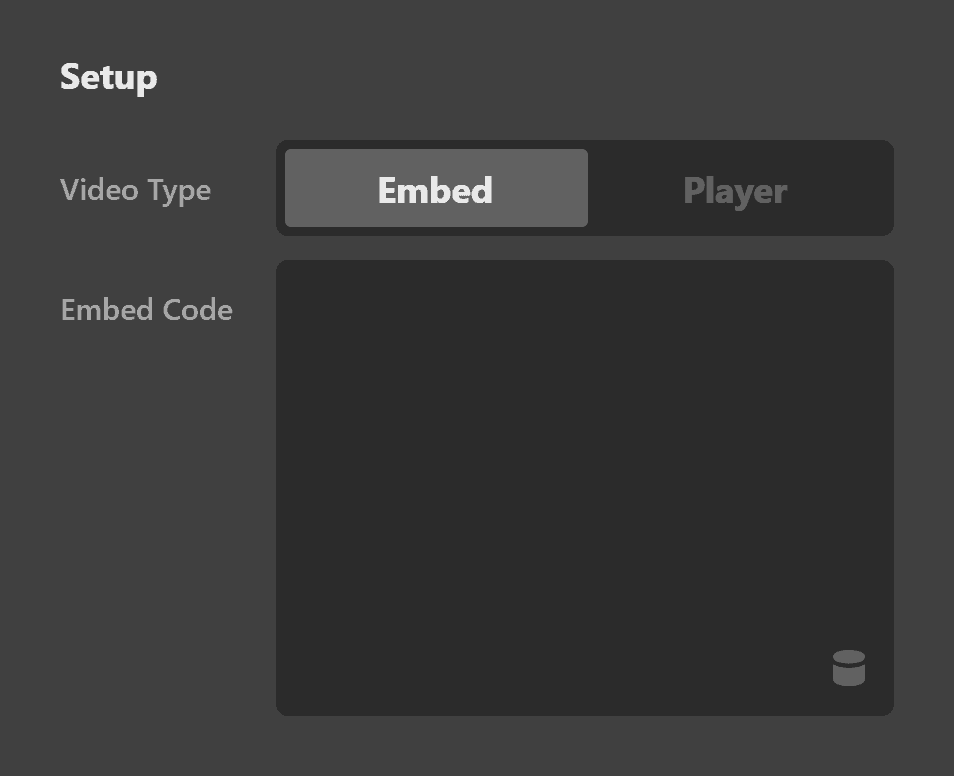The width and height of the screenshot is (954, 776).
Task: Toggle the video type to Player
Action: 735,190
